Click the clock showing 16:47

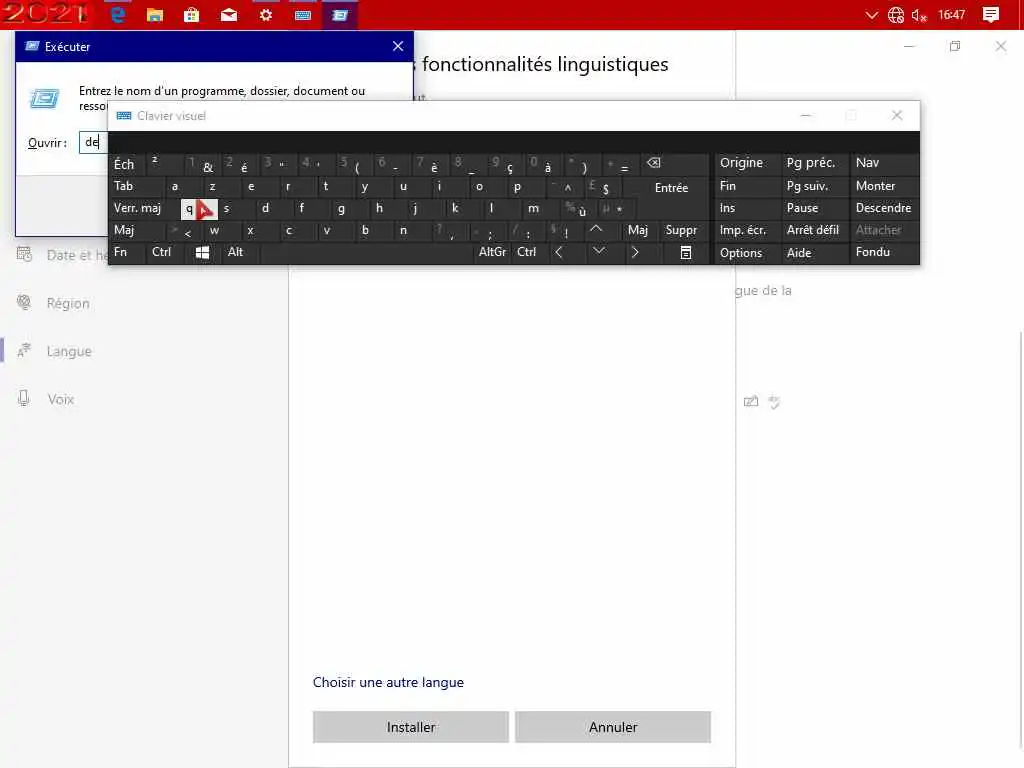coord(952,15)
